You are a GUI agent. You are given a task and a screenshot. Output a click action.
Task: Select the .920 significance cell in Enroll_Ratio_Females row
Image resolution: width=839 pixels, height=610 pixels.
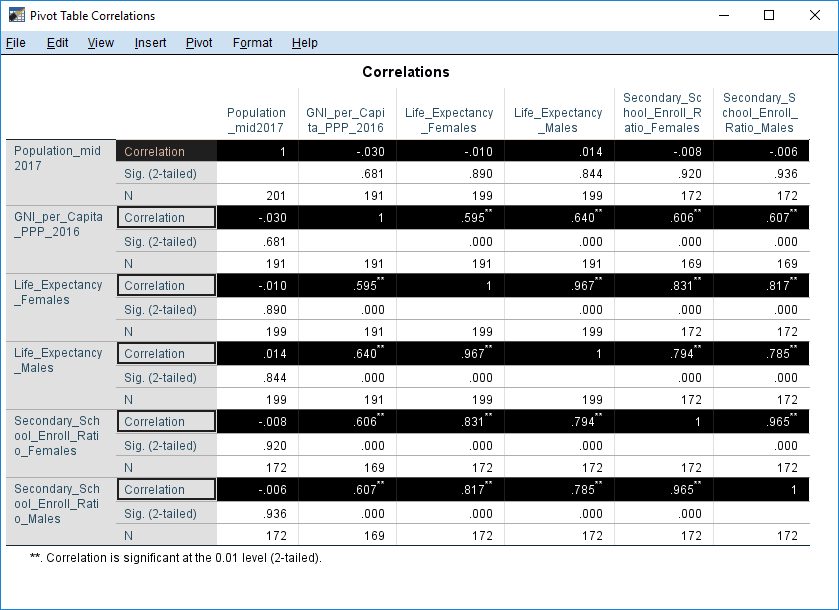257,445
